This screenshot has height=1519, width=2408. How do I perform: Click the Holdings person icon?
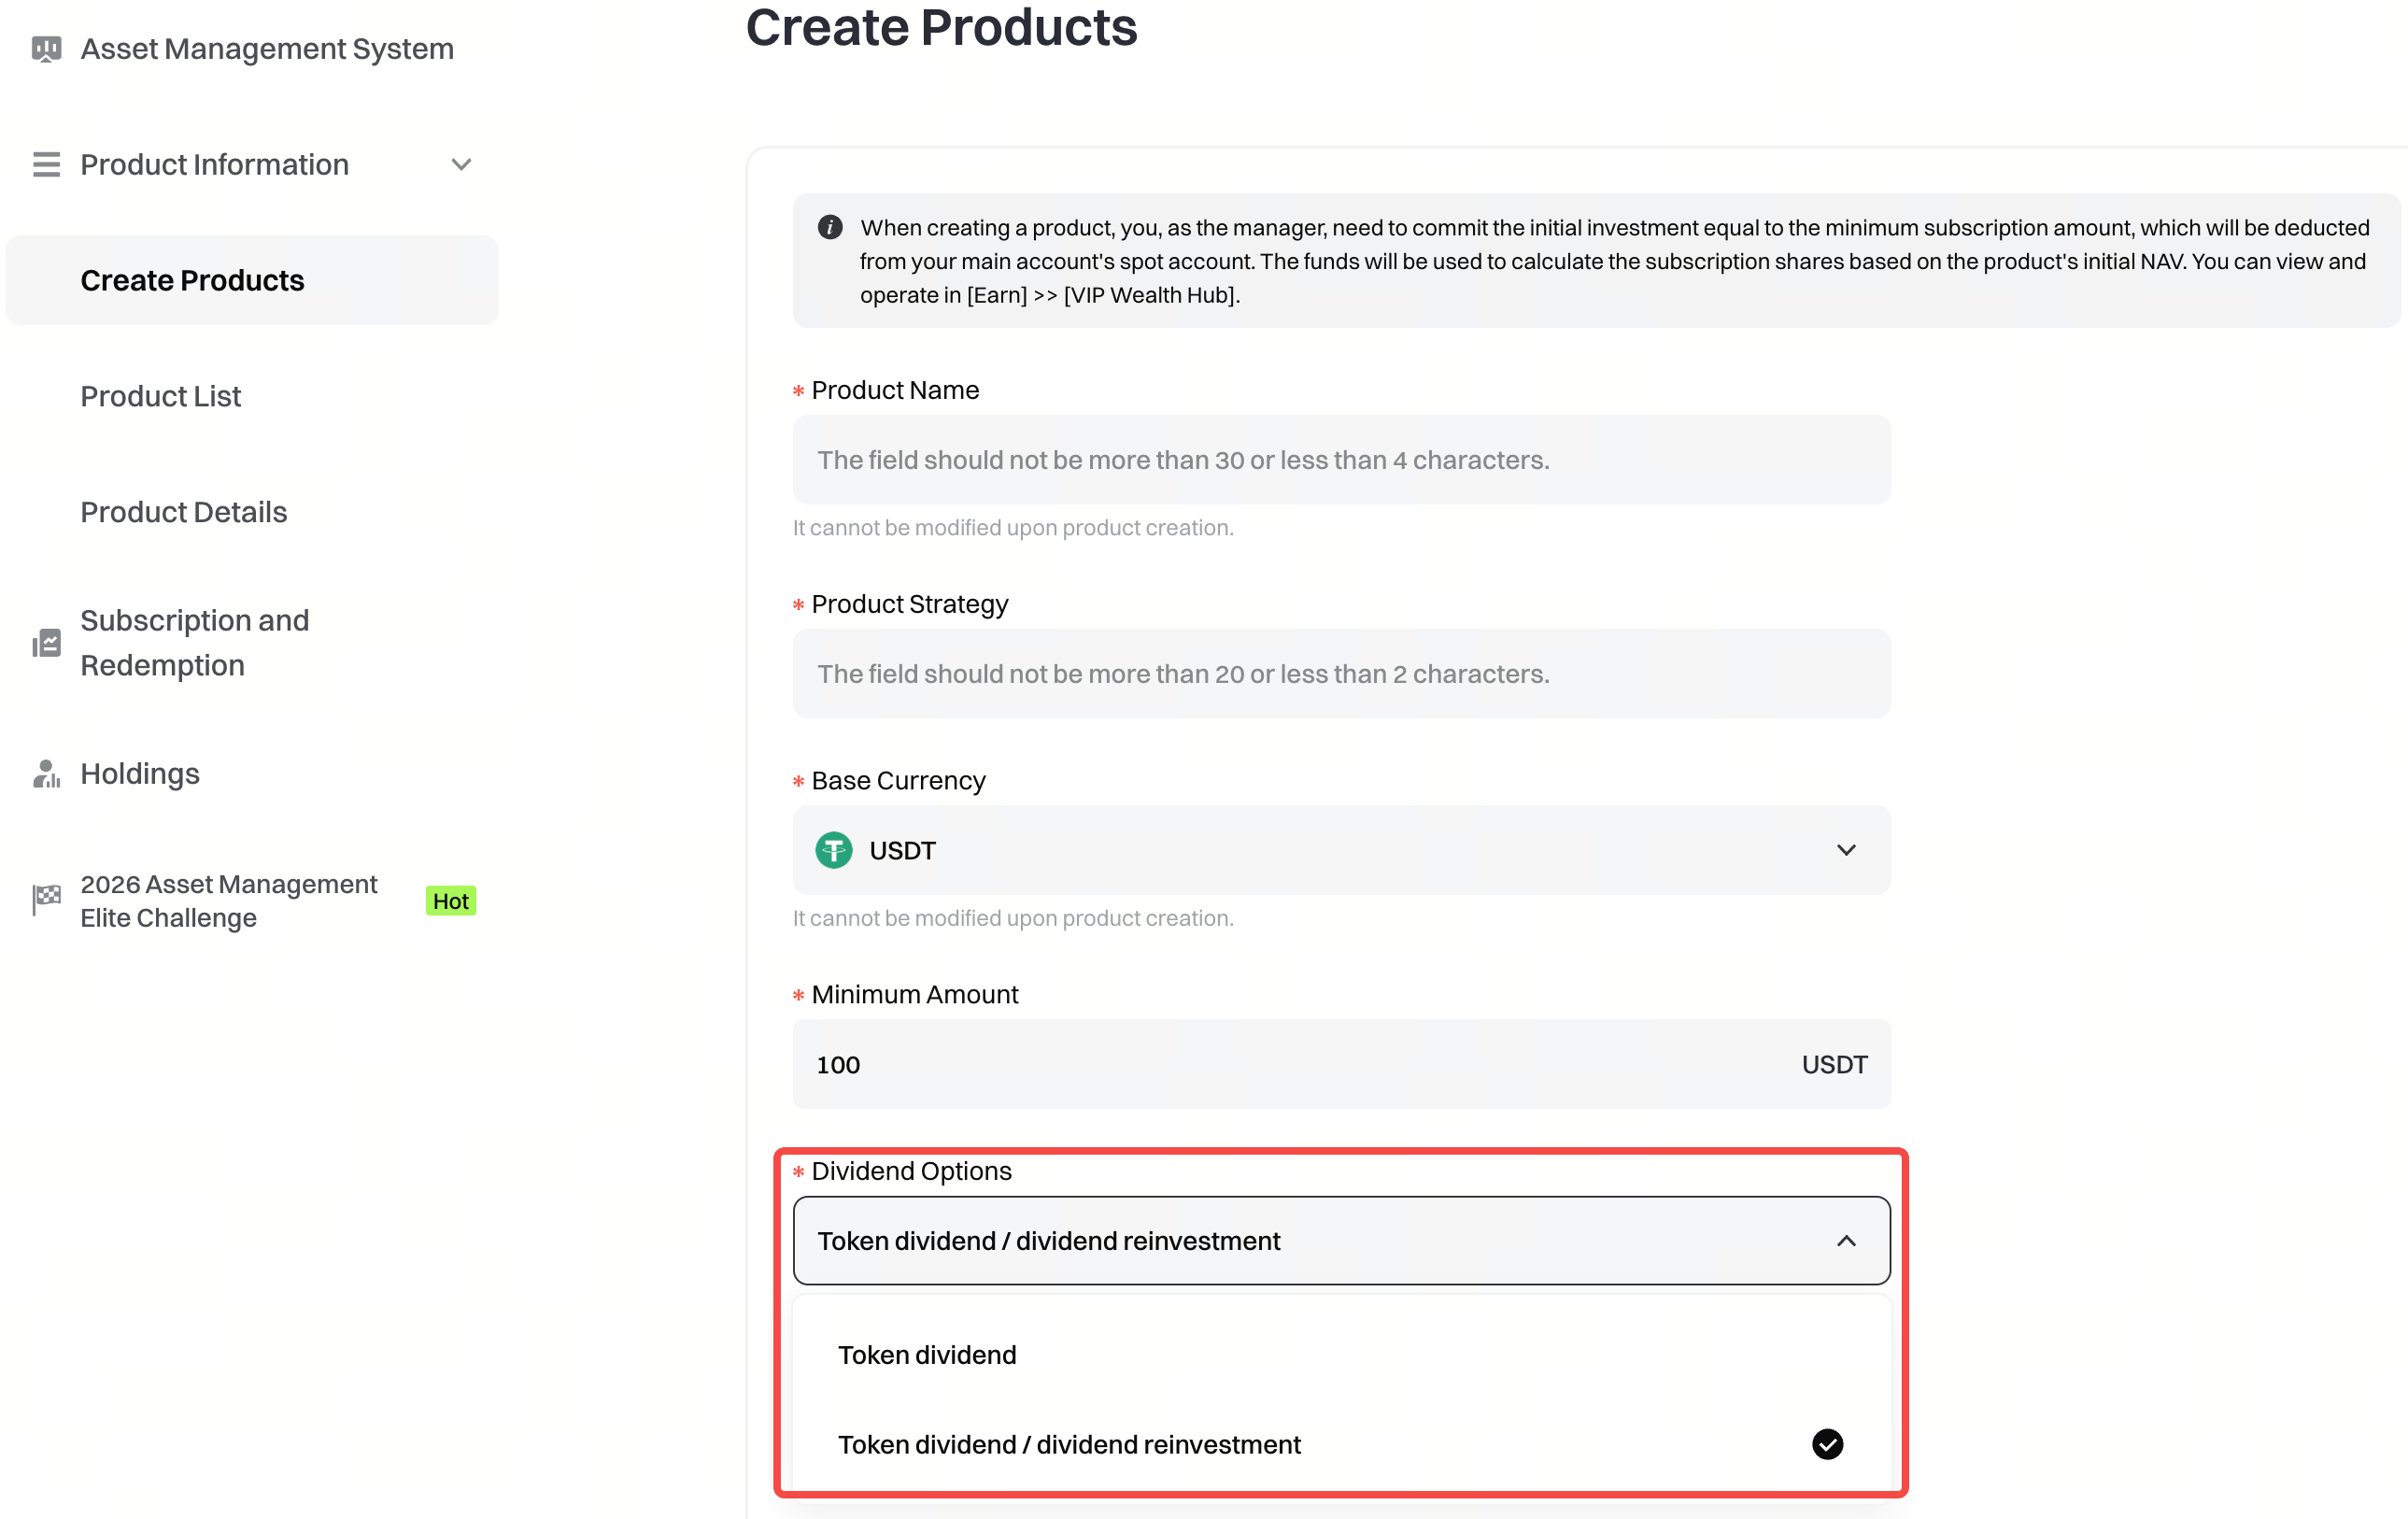pyautogui.click(x=46, y=774)
